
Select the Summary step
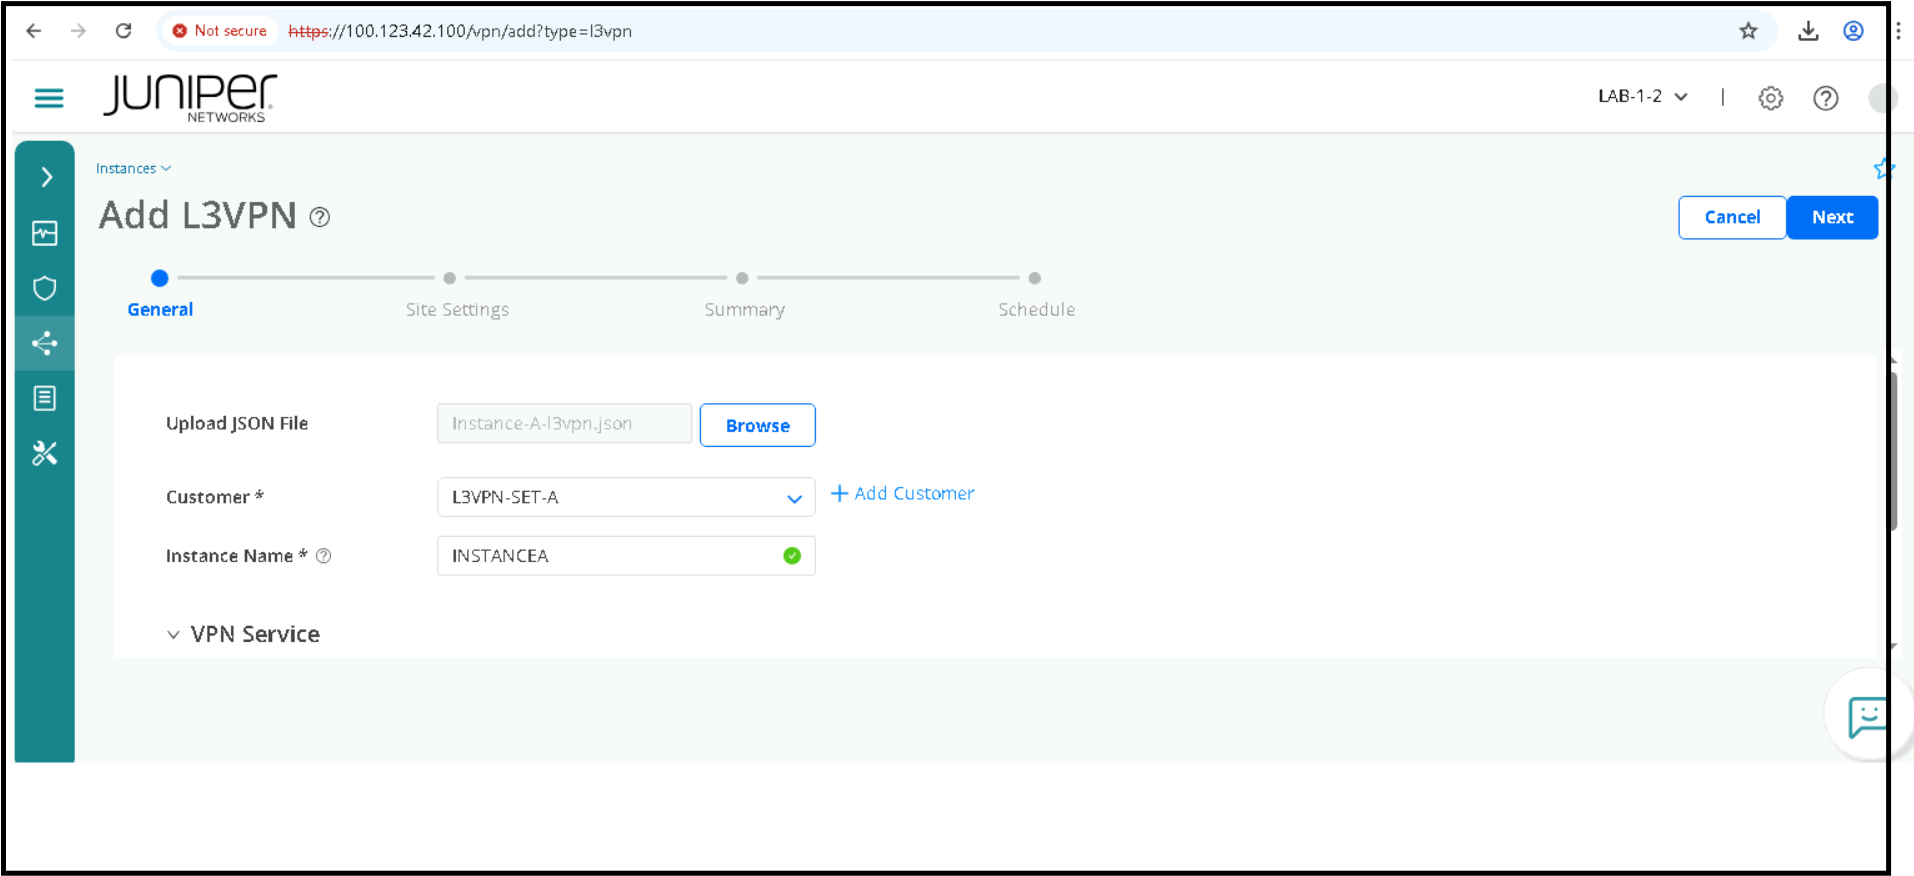(744, 309)
